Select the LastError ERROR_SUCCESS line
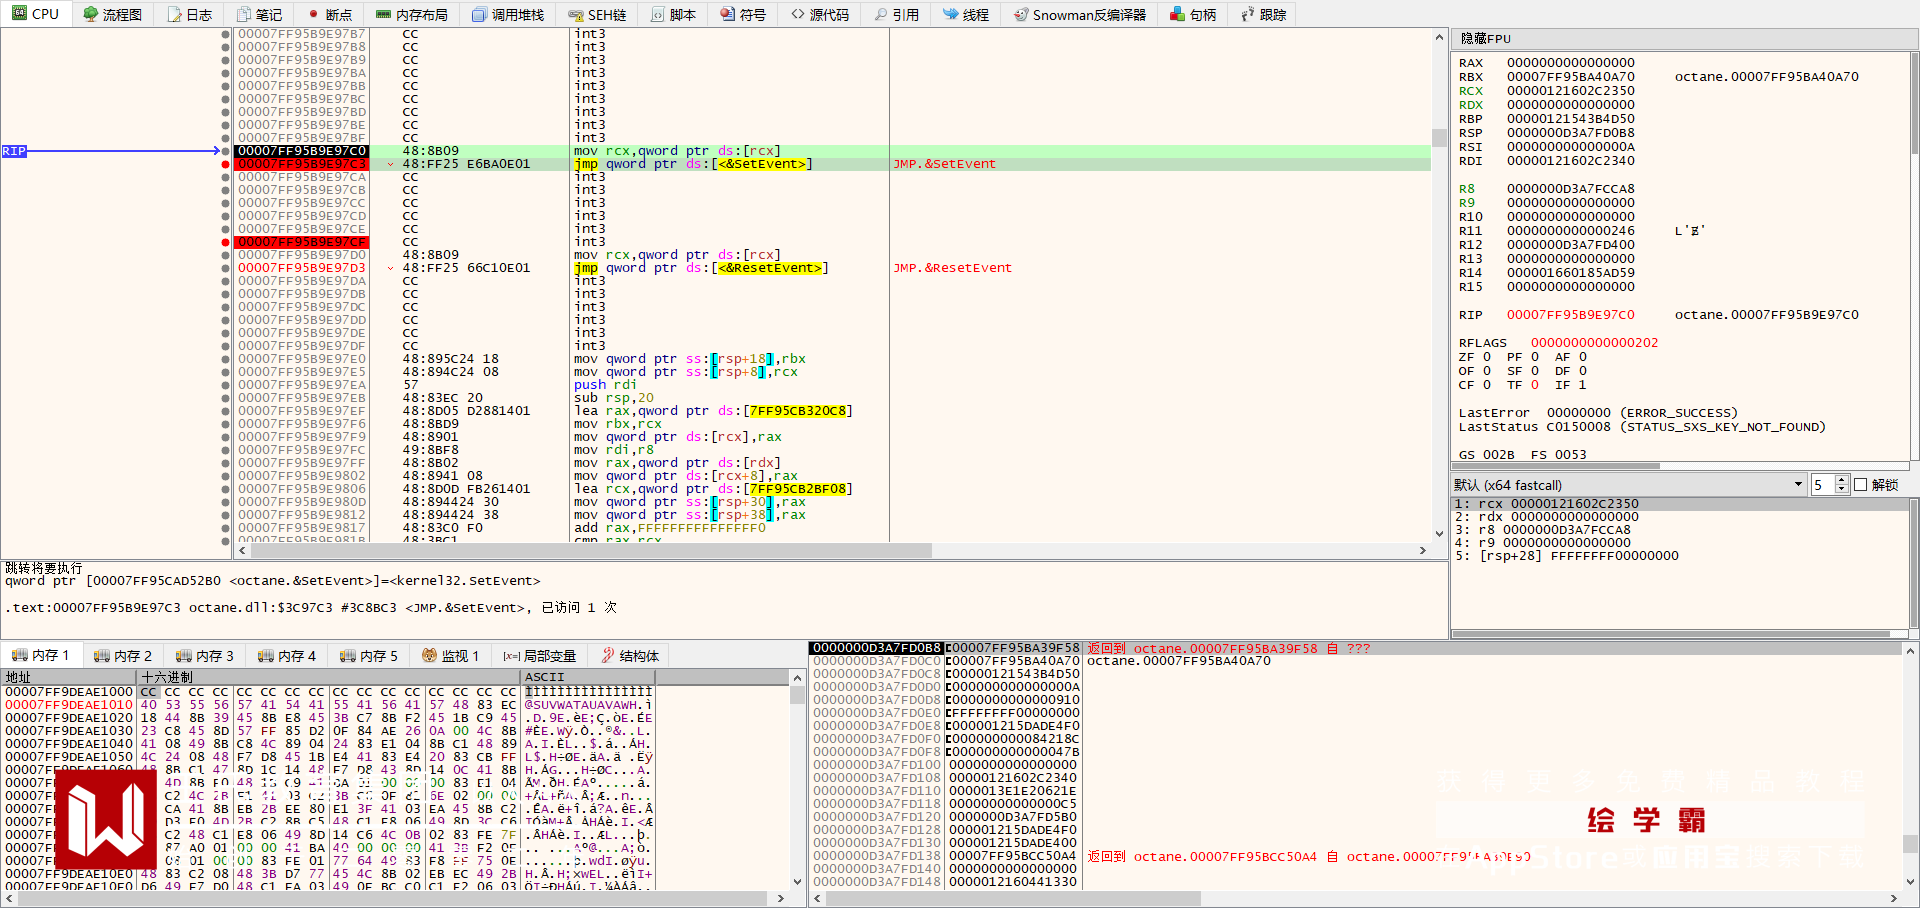Screen dimensions: 1920x908 click(x=1598, y=413)
